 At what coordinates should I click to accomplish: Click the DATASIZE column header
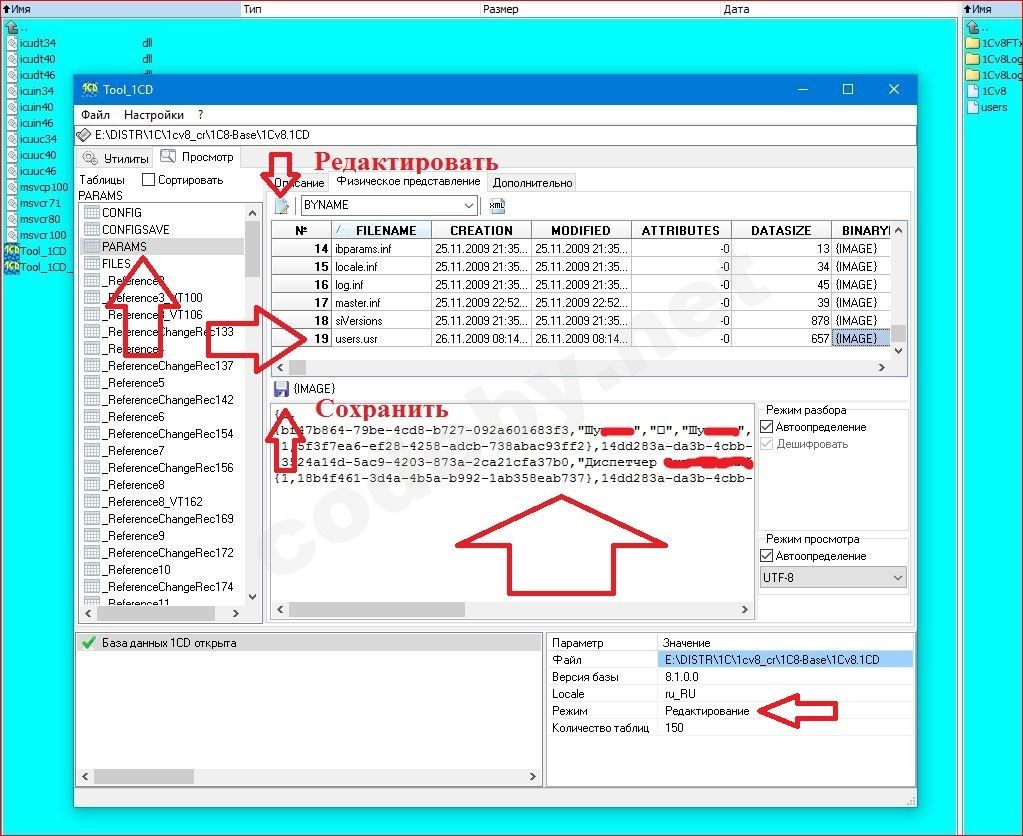[781, 230]
